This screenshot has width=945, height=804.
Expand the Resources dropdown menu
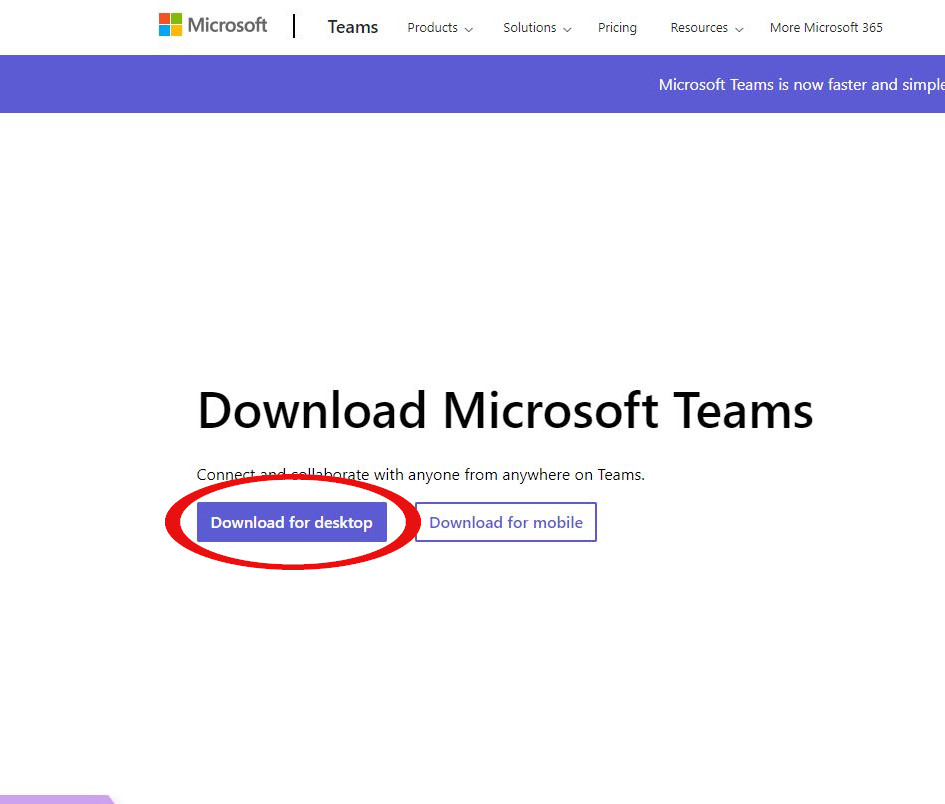coord(707,28)
